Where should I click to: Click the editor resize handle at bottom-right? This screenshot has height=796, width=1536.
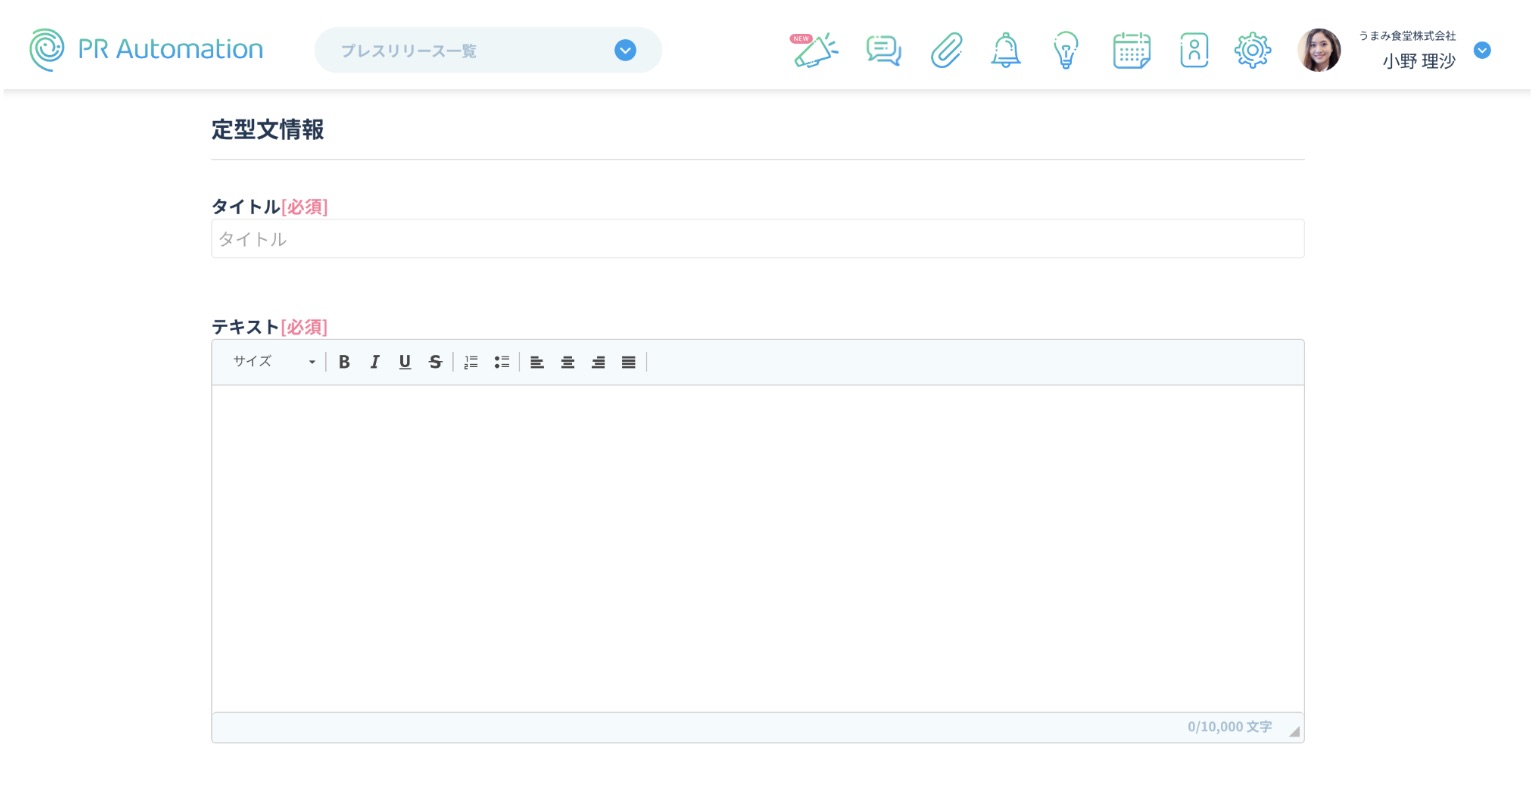click(1294, 732)
